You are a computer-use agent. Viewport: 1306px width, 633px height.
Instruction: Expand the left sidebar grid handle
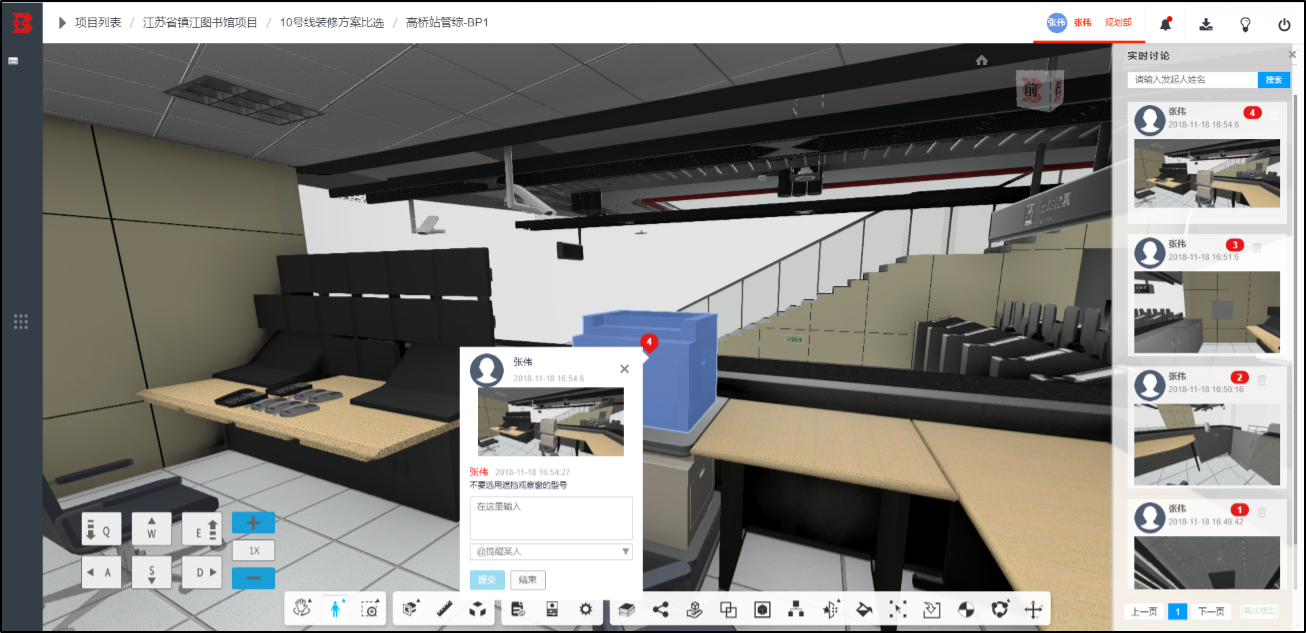pos(21,322)
